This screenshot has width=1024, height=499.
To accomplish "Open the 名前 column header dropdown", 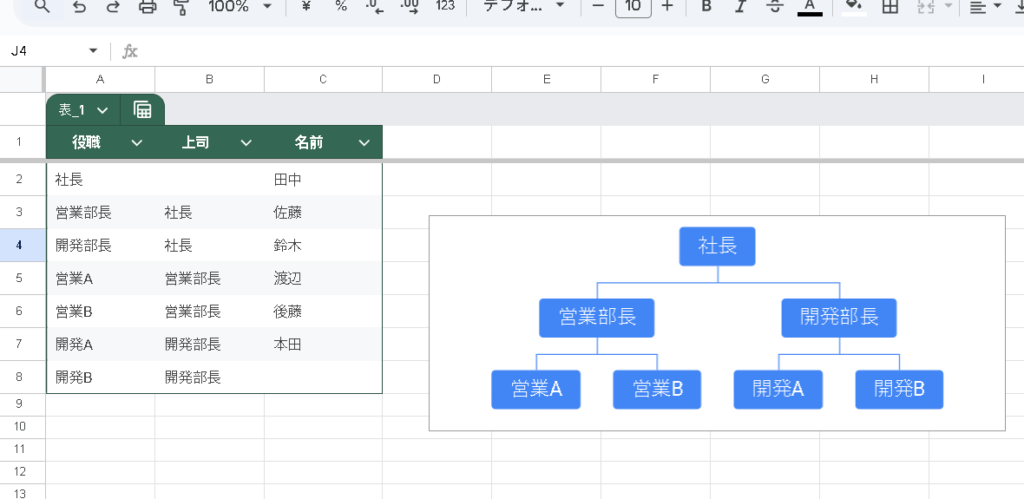I will click(x=364, y=143).
